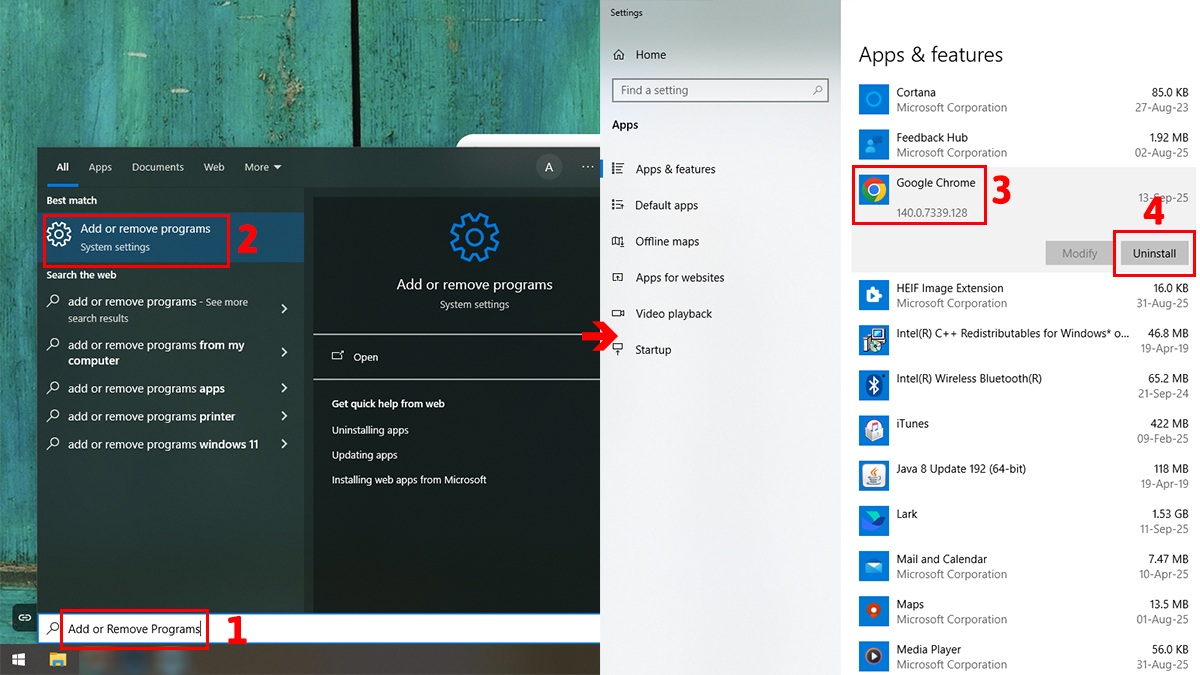Switch to the Documents search tab
Screen dimensions: 1200x675
tap(158, 167)
